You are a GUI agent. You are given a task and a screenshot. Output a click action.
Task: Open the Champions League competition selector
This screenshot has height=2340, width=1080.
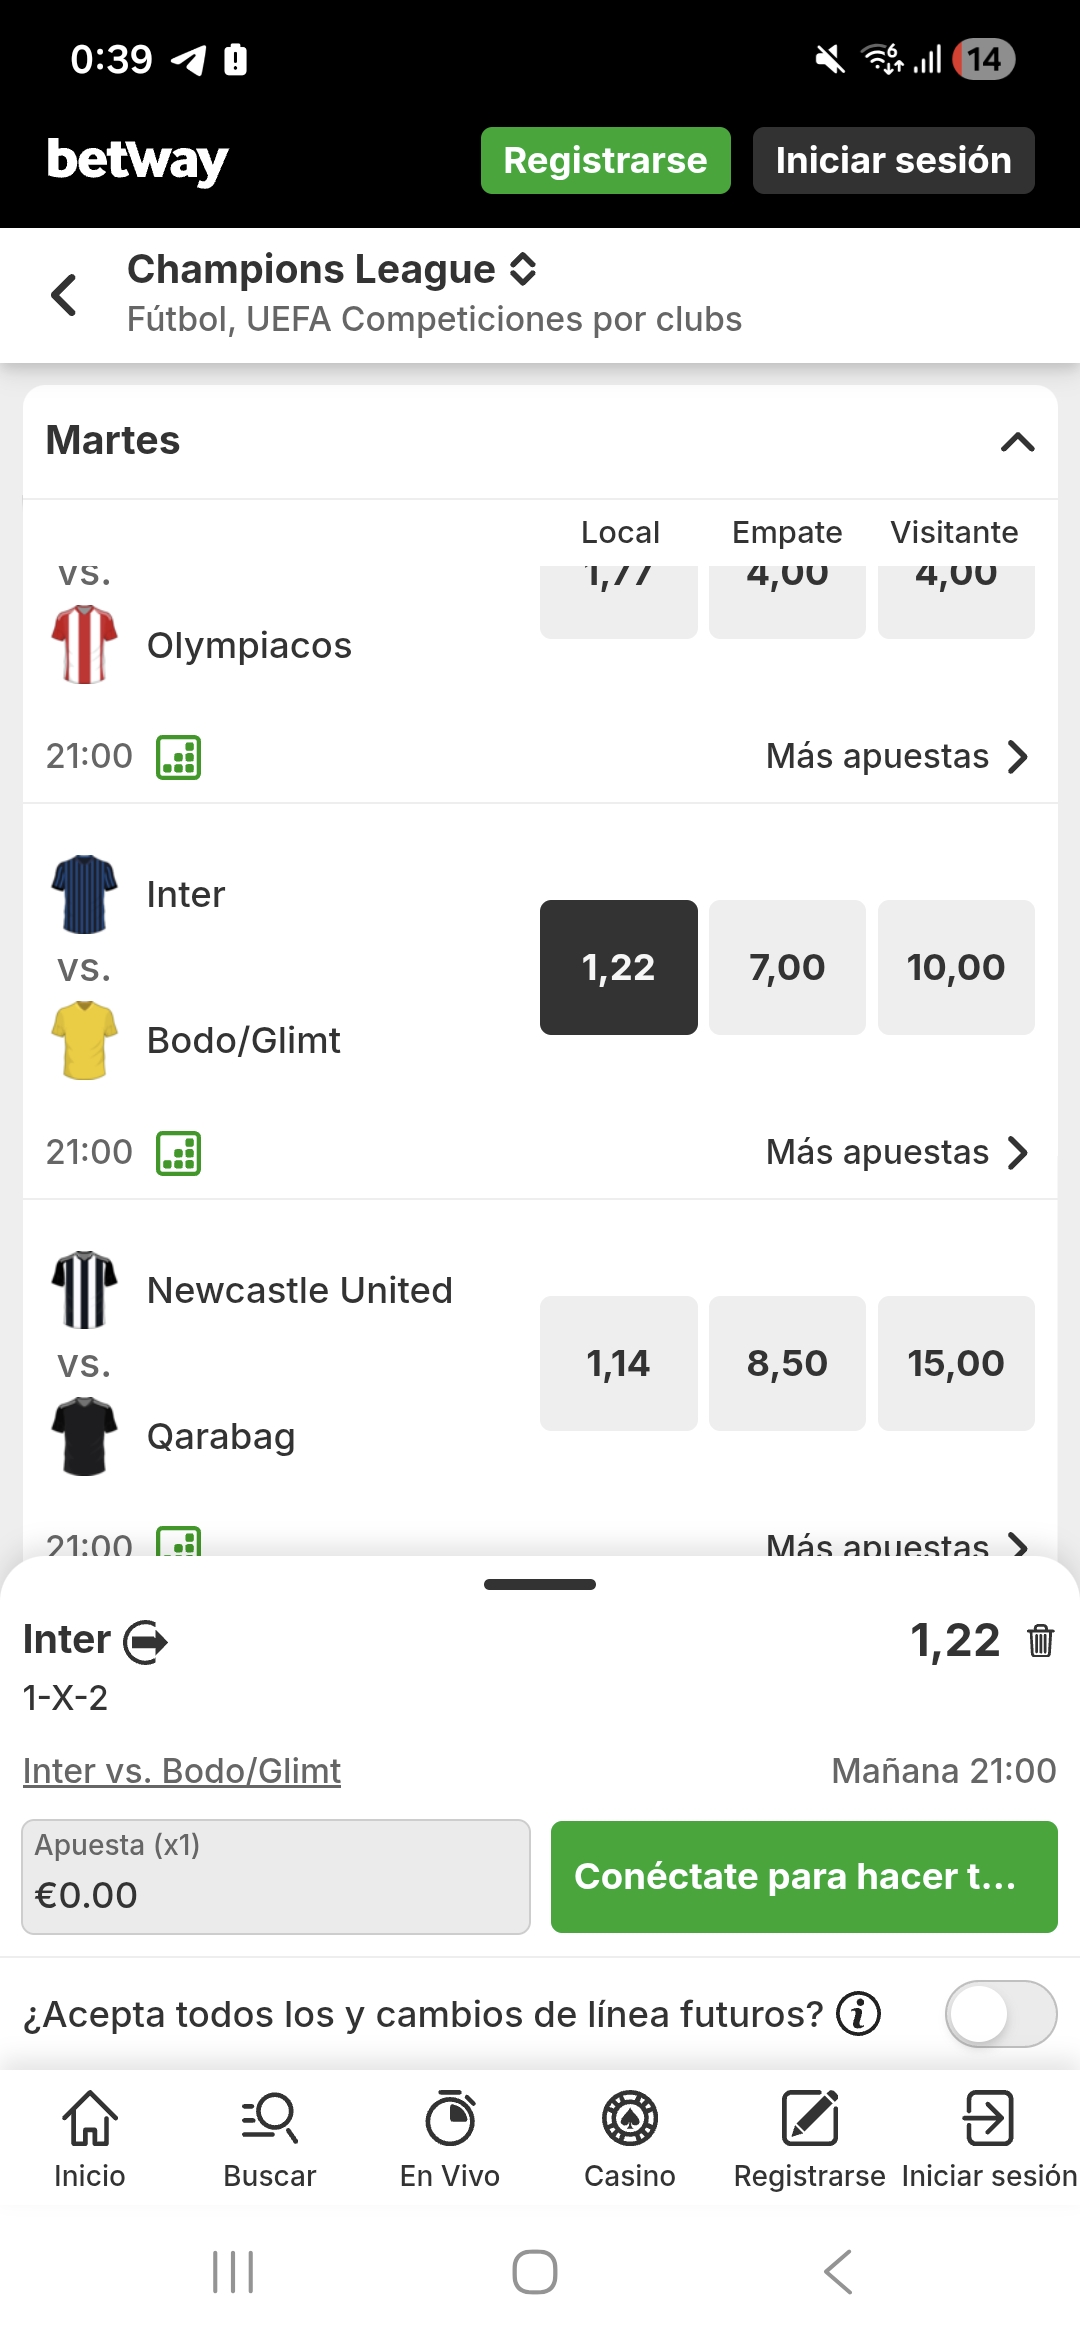523,269
